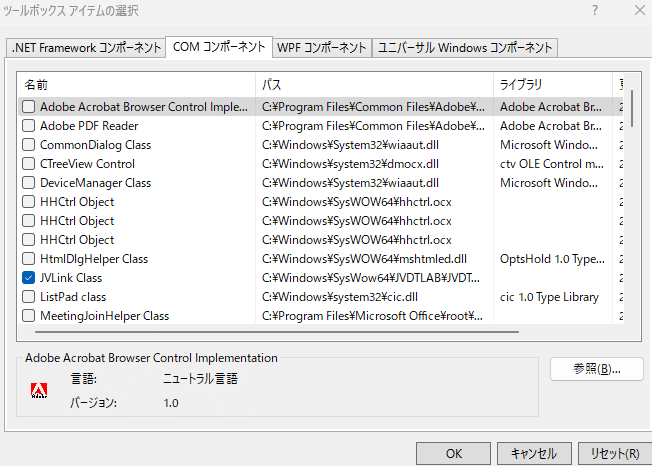The image size is (652, 466).
Task: Open the 参照(B)... browse button
Action: tap(597, 369)
